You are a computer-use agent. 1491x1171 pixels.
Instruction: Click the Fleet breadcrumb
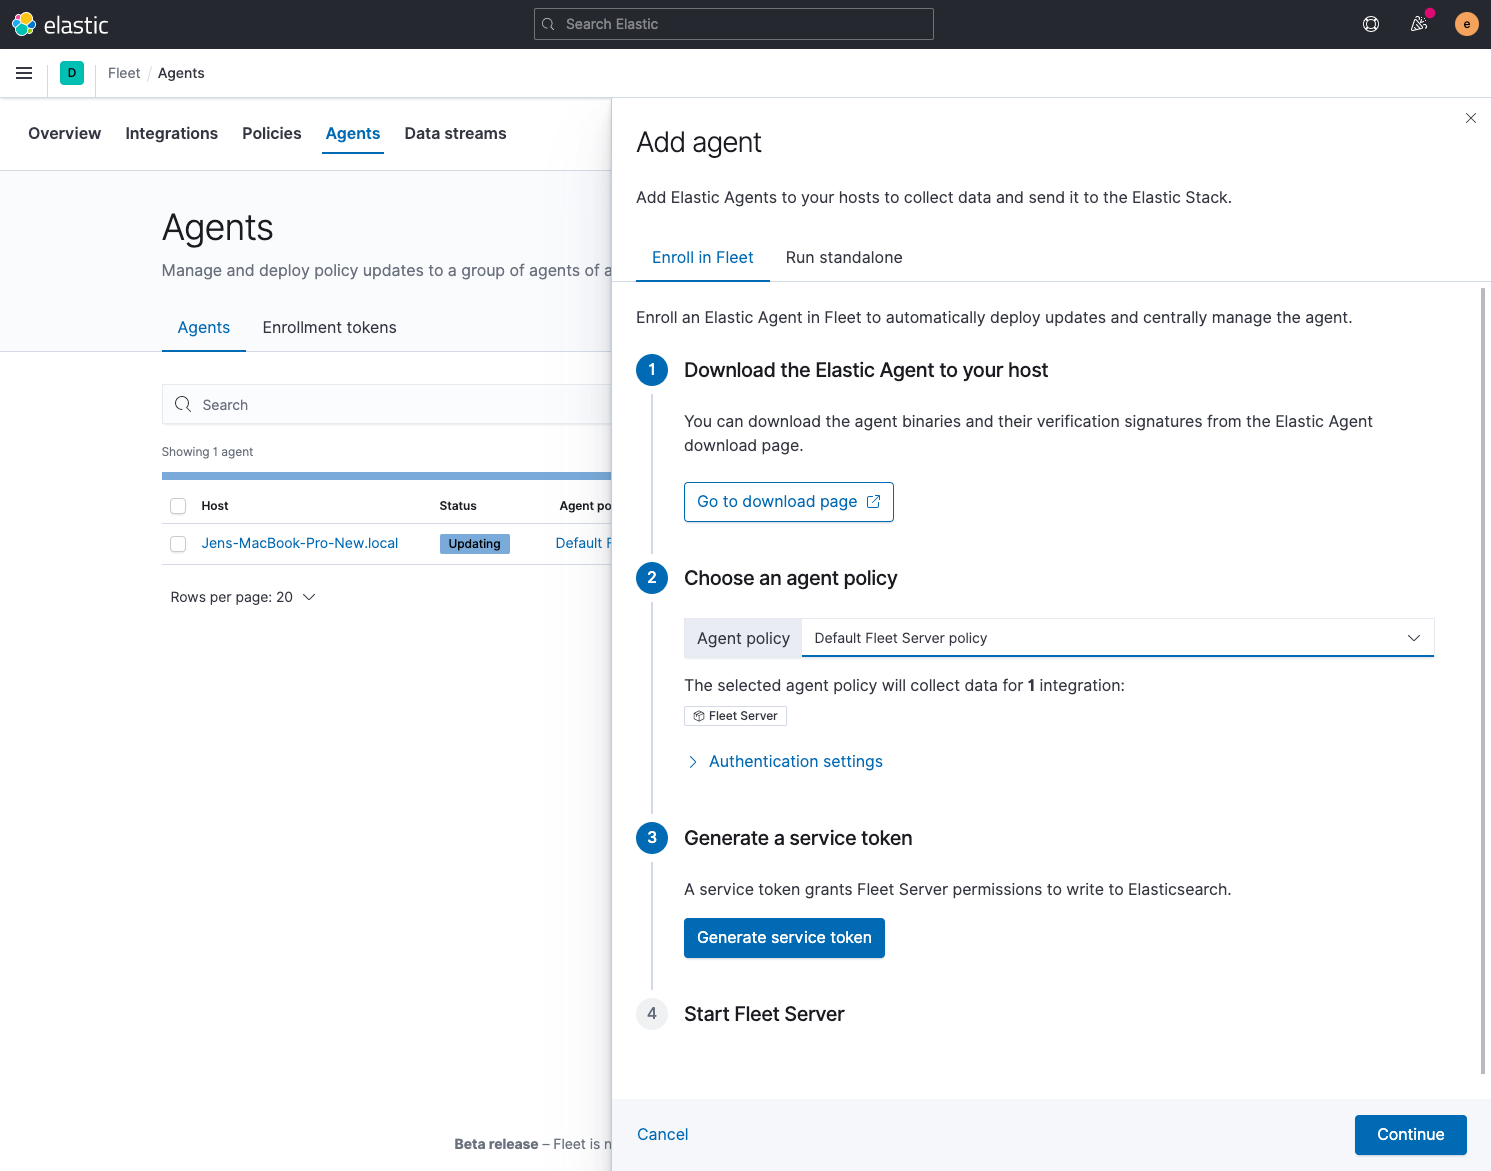124,73
